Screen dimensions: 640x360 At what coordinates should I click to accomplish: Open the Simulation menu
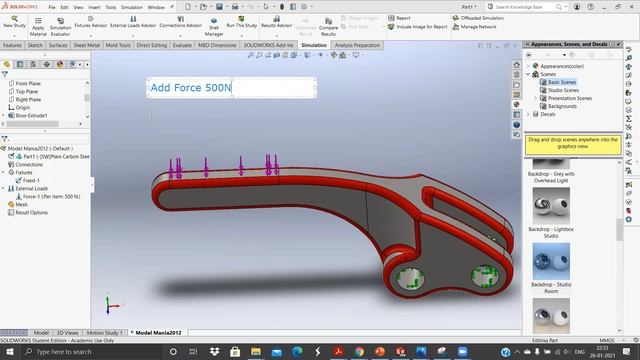click(131, 7)
